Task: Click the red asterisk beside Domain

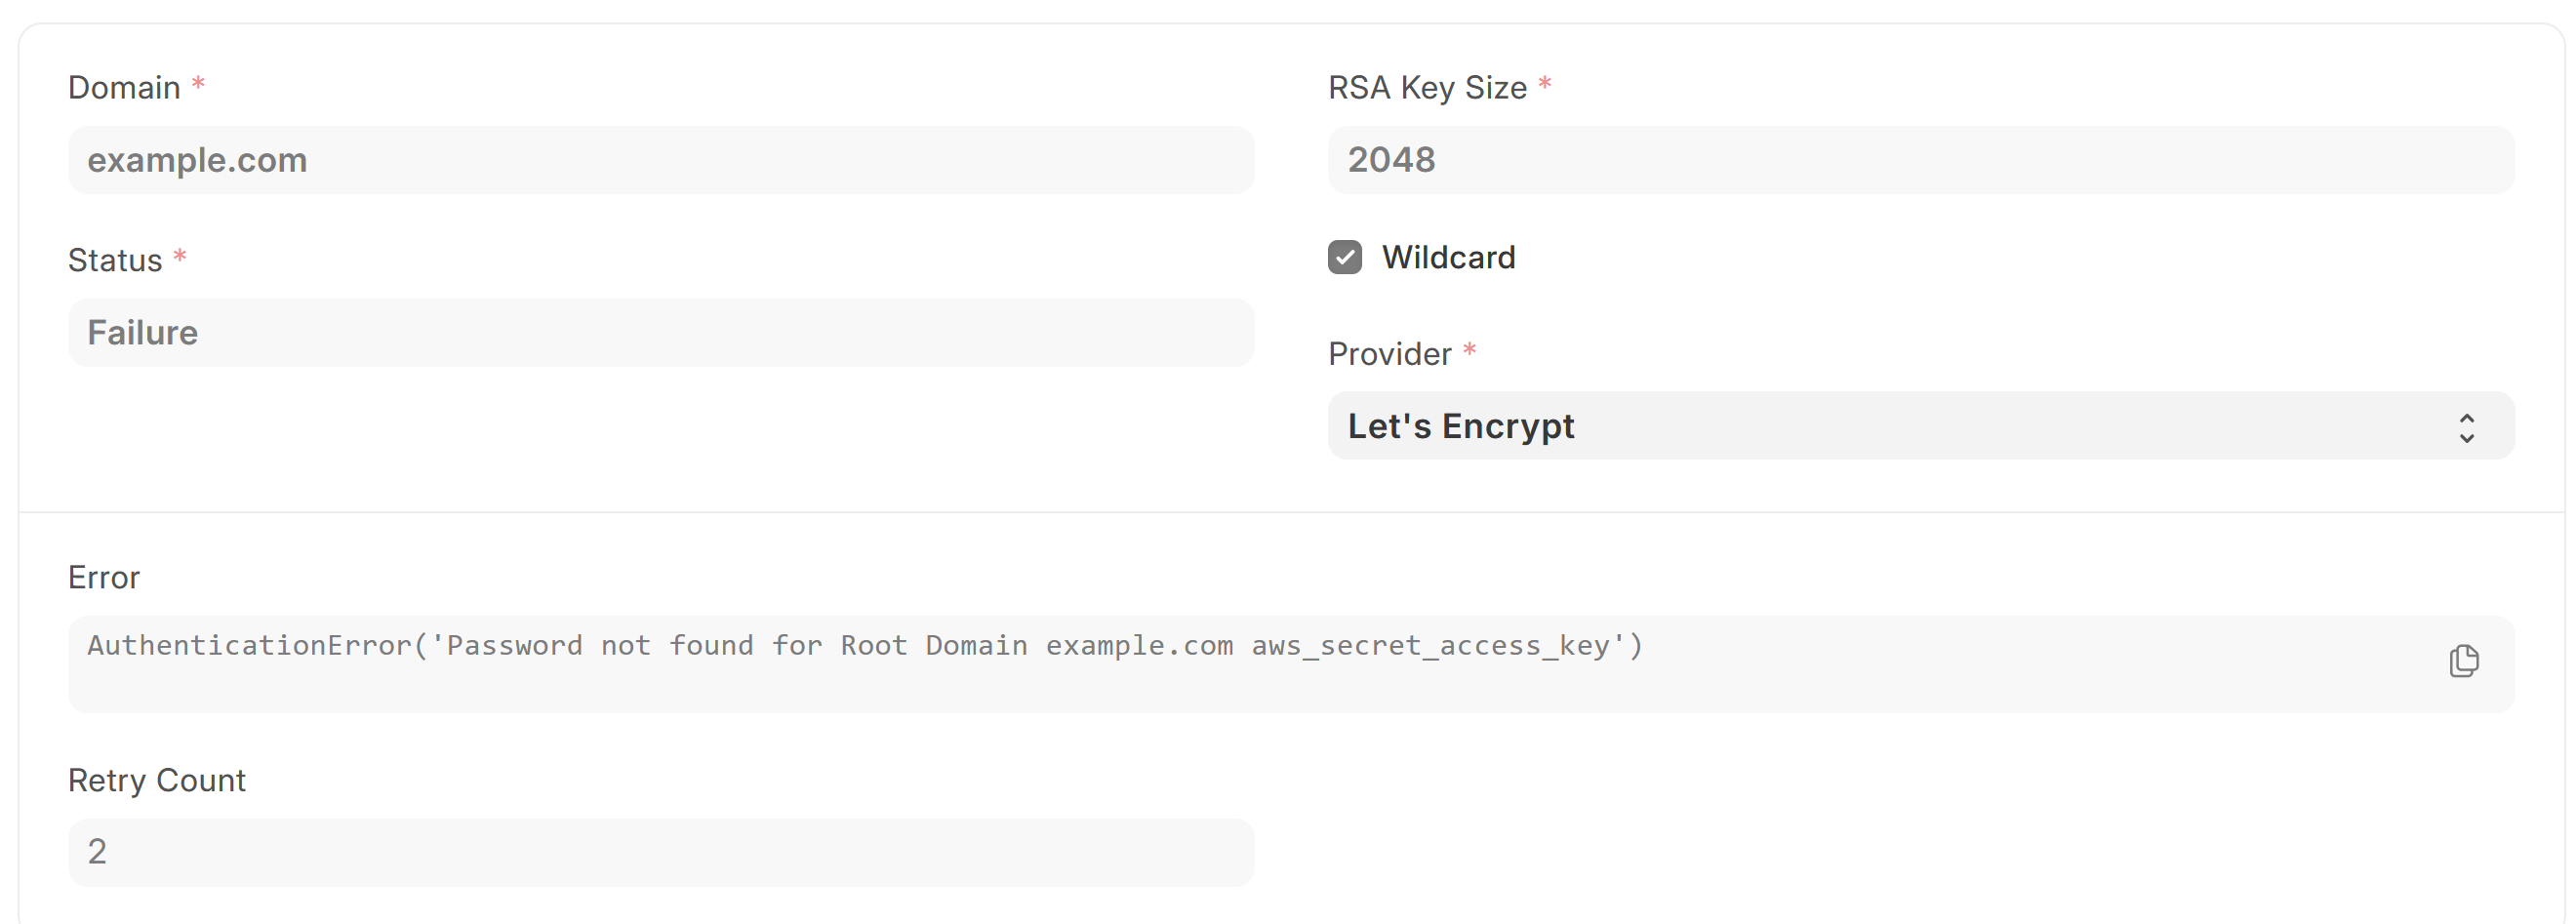Action: [x=198, y=84]
